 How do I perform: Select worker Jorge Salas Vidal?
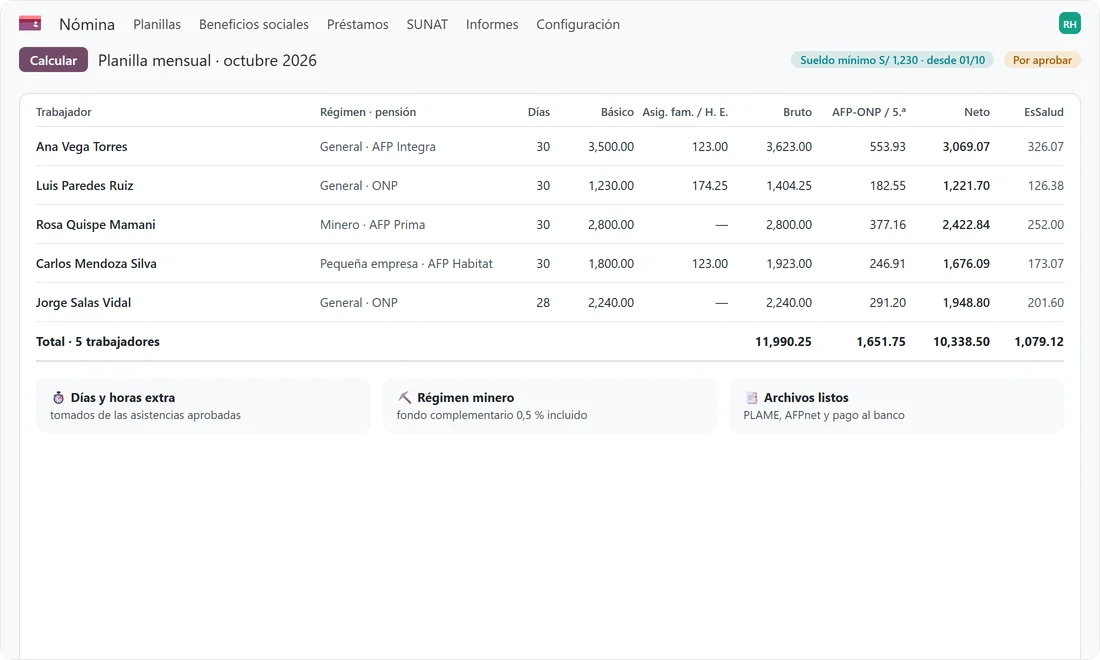[83, 303]
